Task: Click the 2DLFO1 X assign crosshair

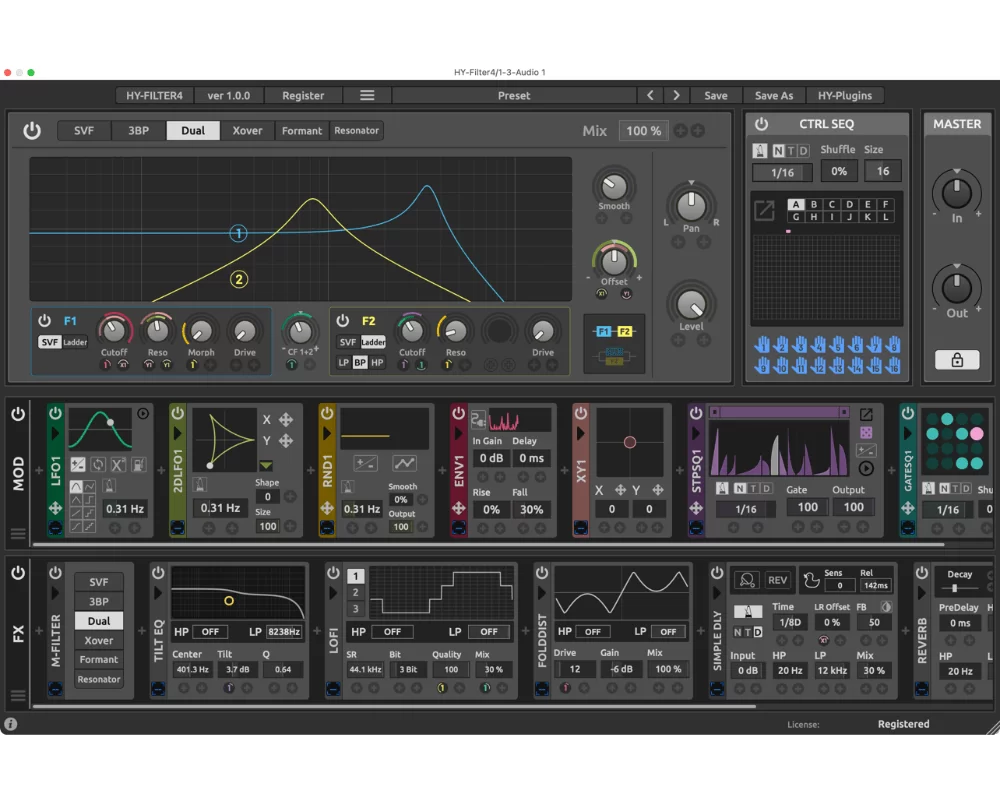Action: [286, 419]
